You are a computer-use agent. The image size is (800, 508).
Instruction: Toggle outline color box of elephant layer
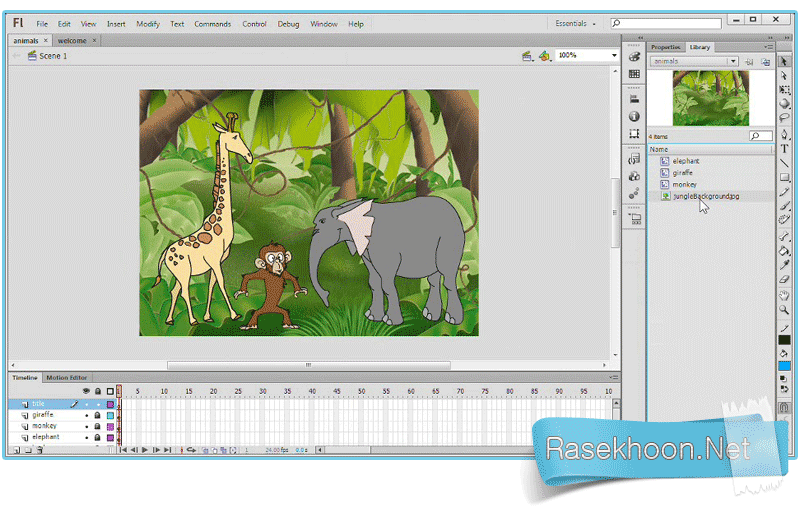point(110,438)
